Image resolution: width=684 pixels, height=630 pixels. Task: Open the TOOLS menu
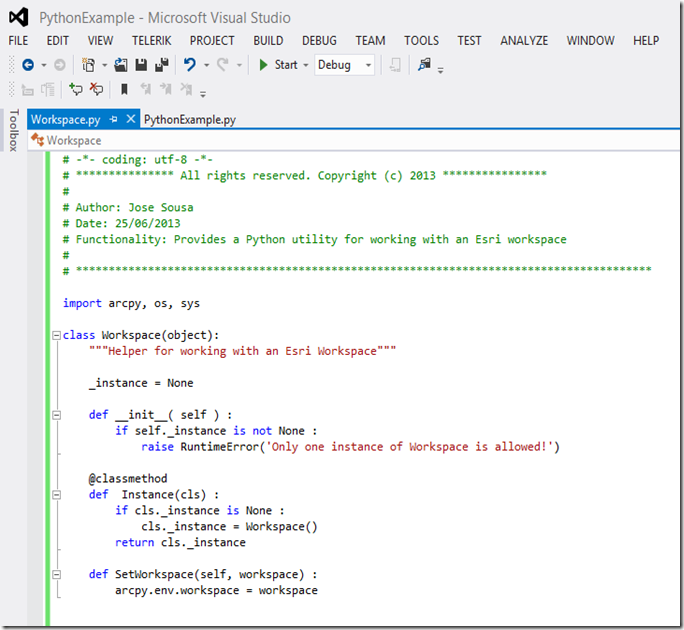(421, 41)
